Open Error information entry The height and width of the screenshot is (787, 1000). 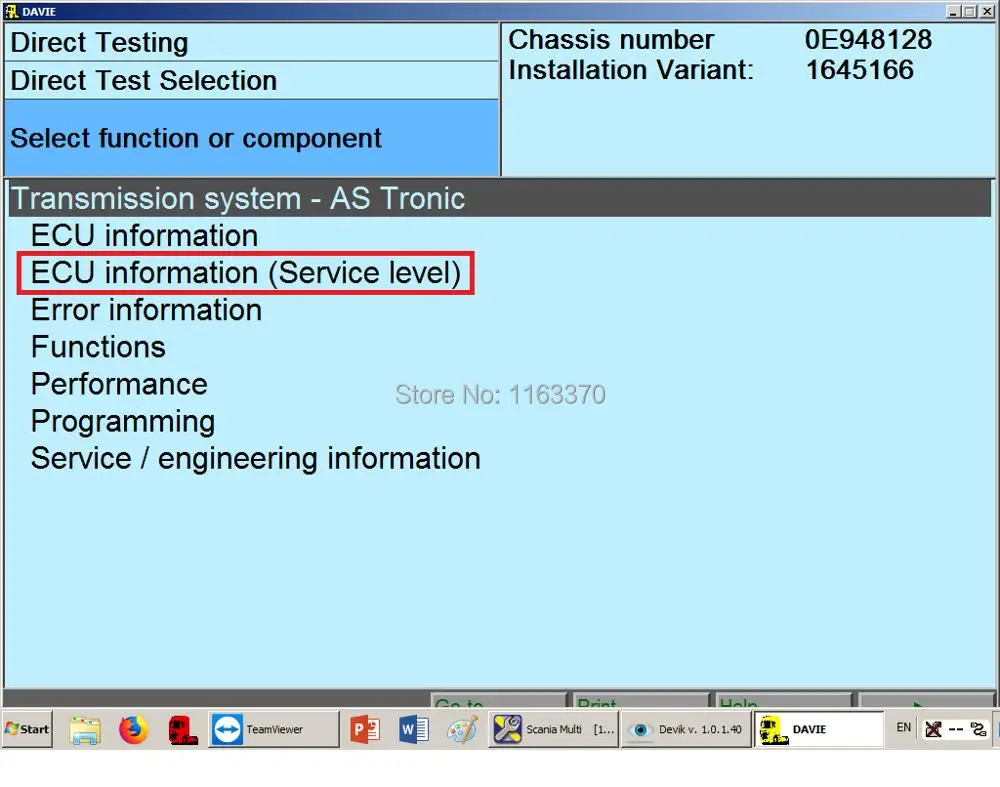(146, 310)
